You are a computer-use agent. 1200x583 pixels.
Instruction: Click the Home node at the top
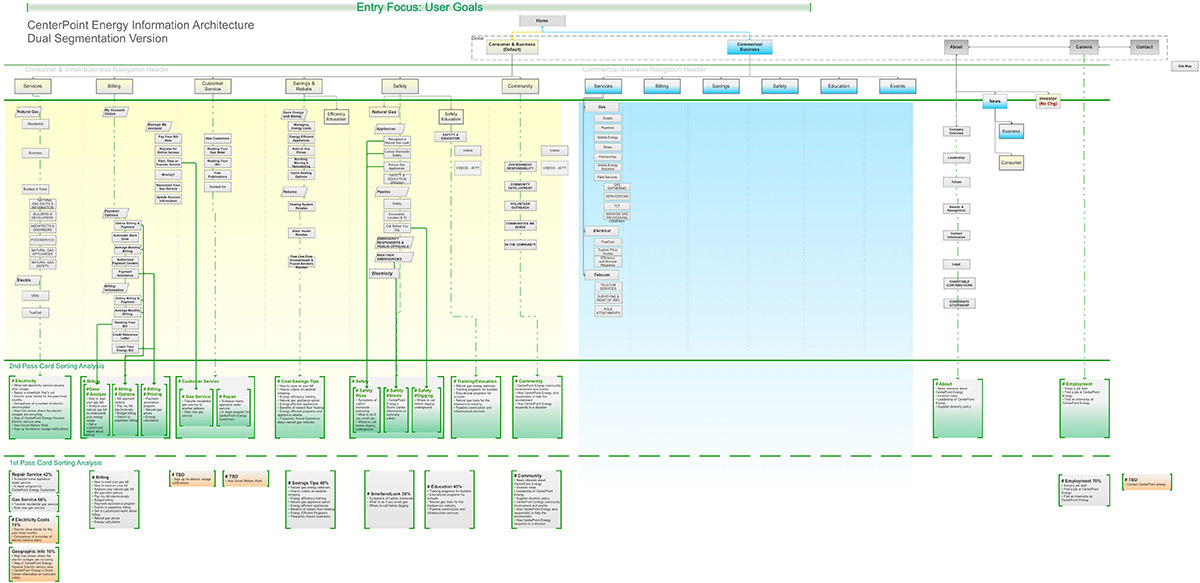tap(543, 20)
